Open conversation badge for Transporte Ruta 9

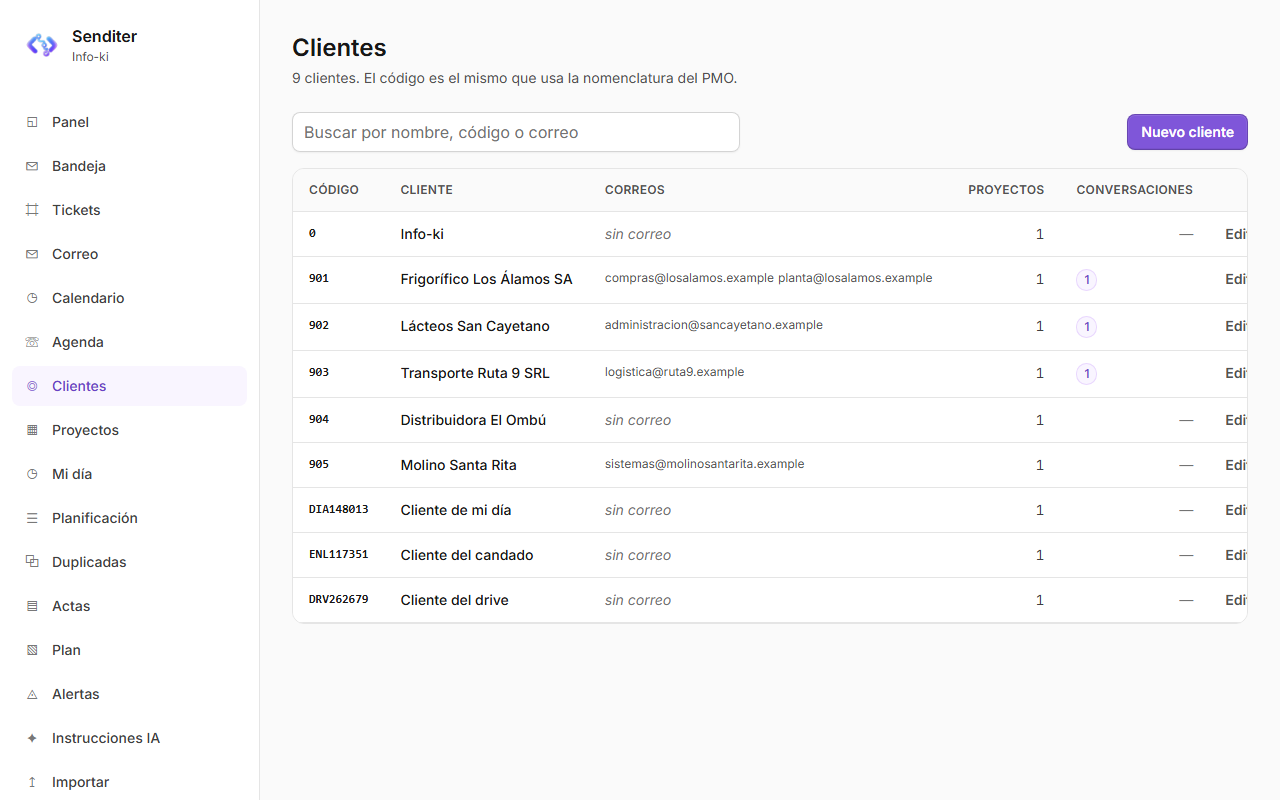tap(1087, 374)
